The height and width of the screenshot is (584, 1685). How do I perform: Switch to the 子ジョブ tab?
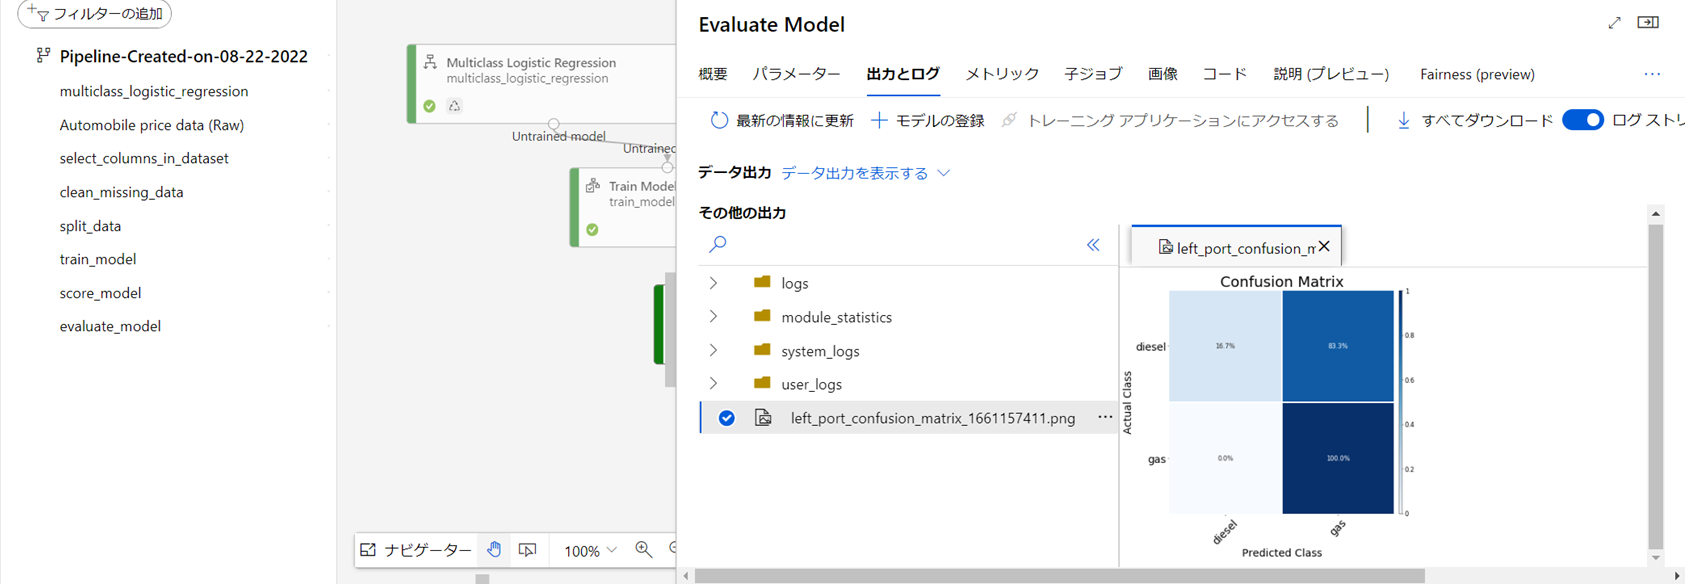(x=1093, y=74)
